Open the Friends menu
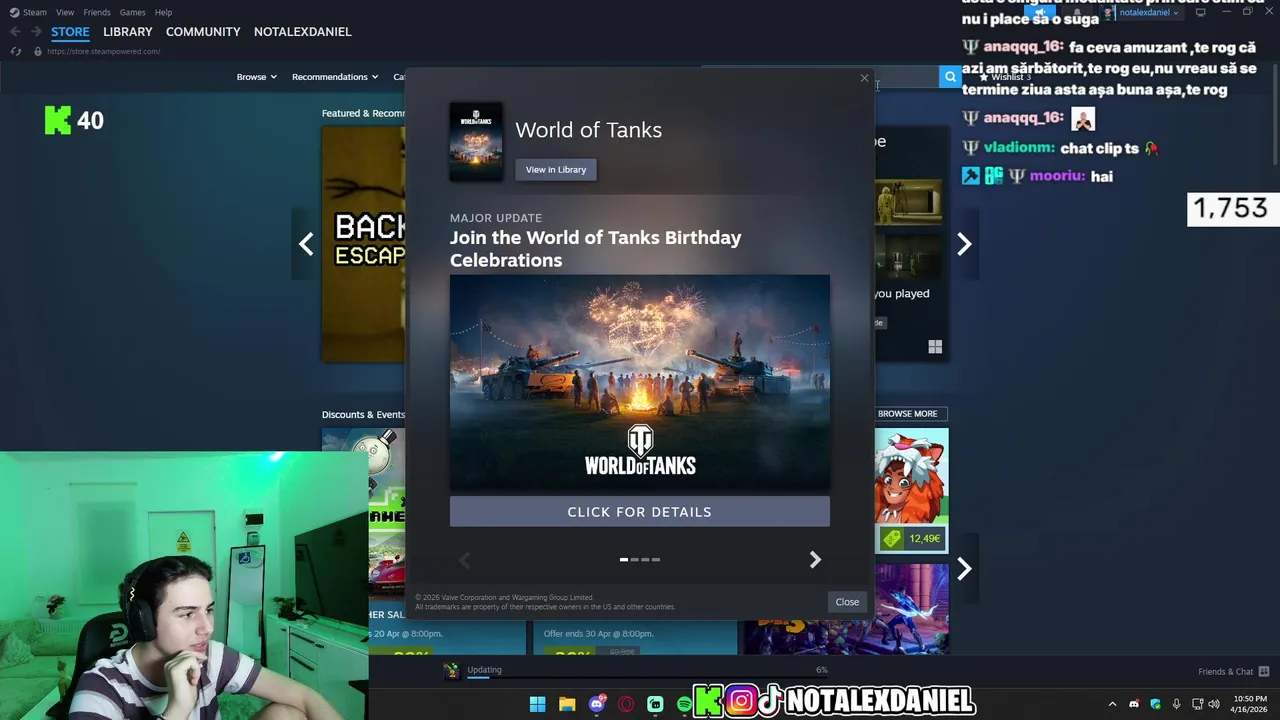The width and height of the screenshot is (1280, 720). click(97, 12)
